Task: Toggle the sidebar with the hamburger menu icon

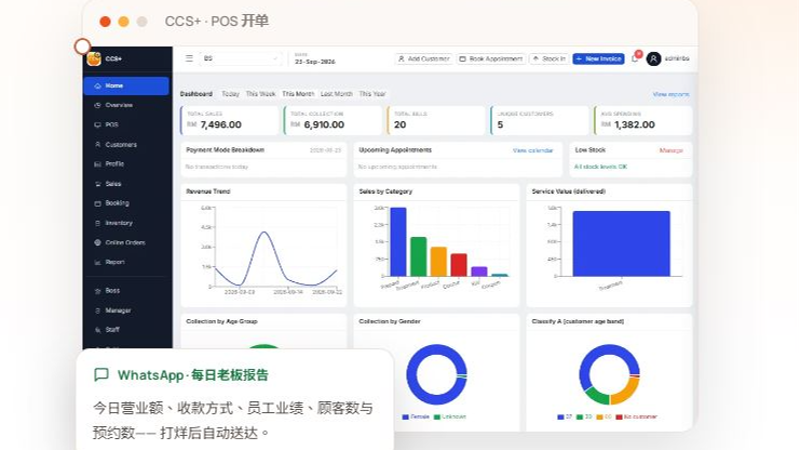Action: 189,59
